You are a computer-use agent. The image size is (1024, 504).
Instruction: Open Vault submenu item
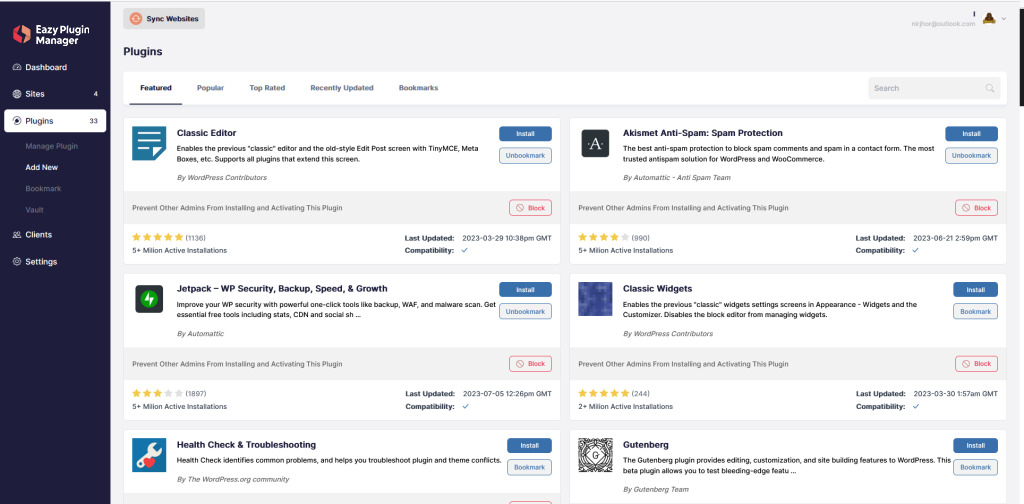point(35,210)
